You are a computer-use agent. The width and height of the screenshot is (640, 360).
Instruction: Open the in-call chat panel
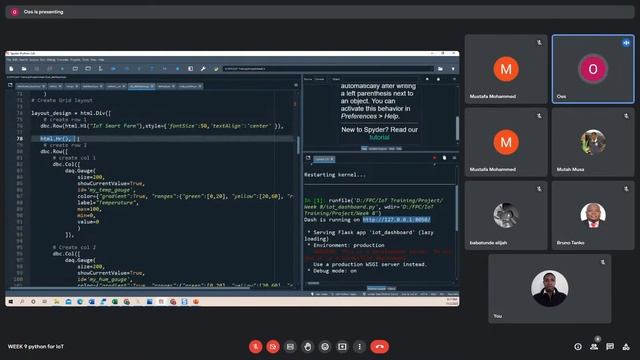click(610, 347)
